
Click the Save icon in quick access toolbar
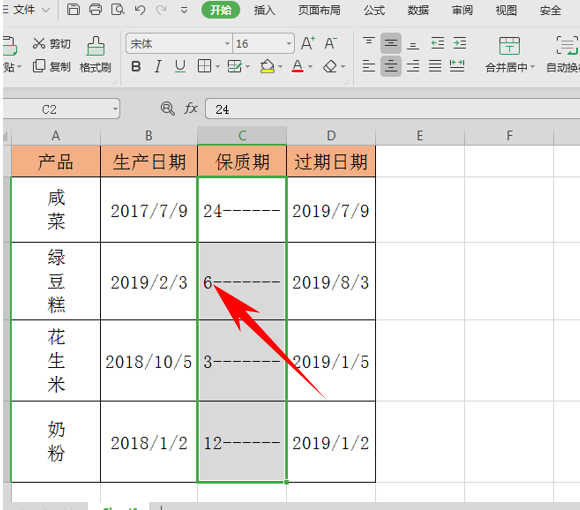coord(73,9)
